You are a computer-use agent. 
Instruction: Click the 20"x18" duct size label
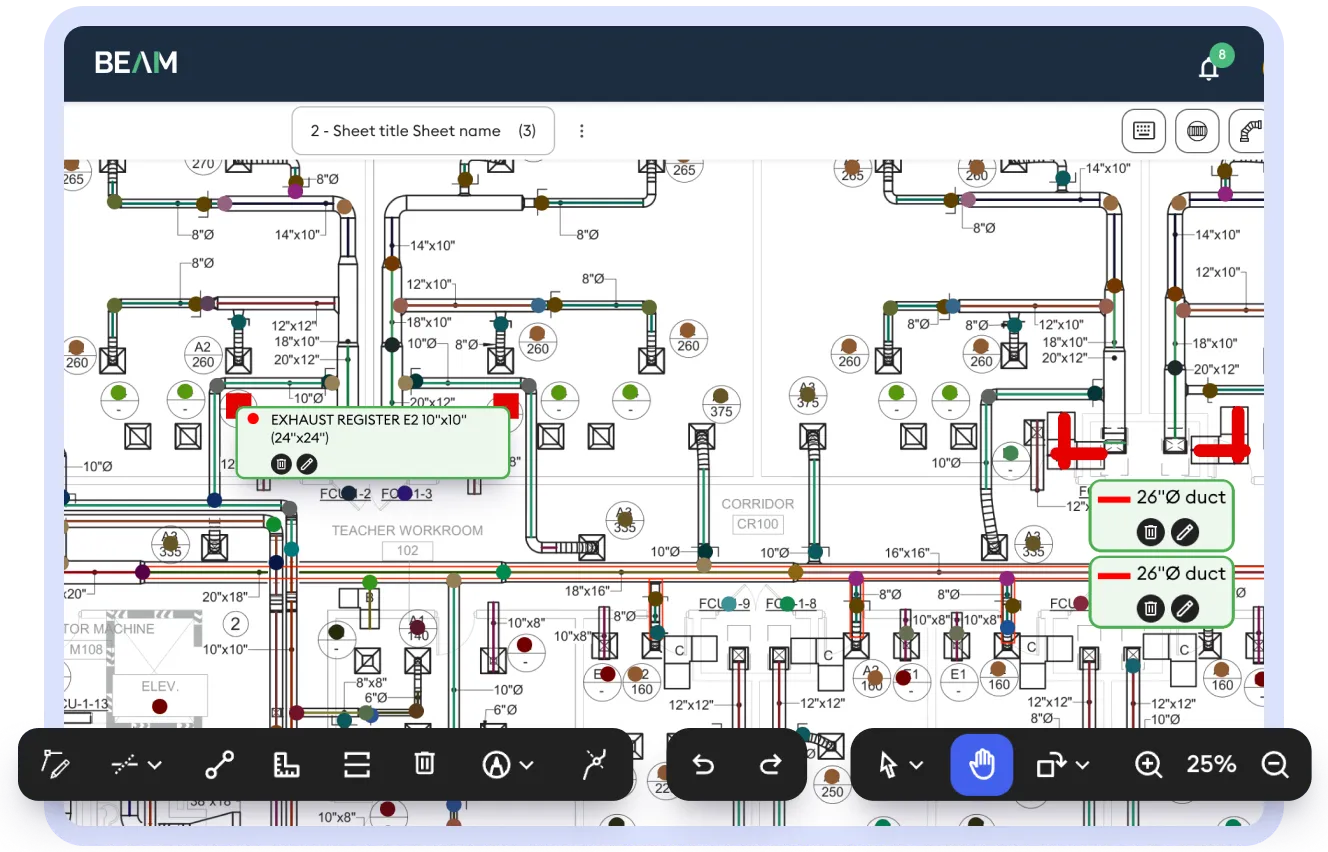coord(225,597)
